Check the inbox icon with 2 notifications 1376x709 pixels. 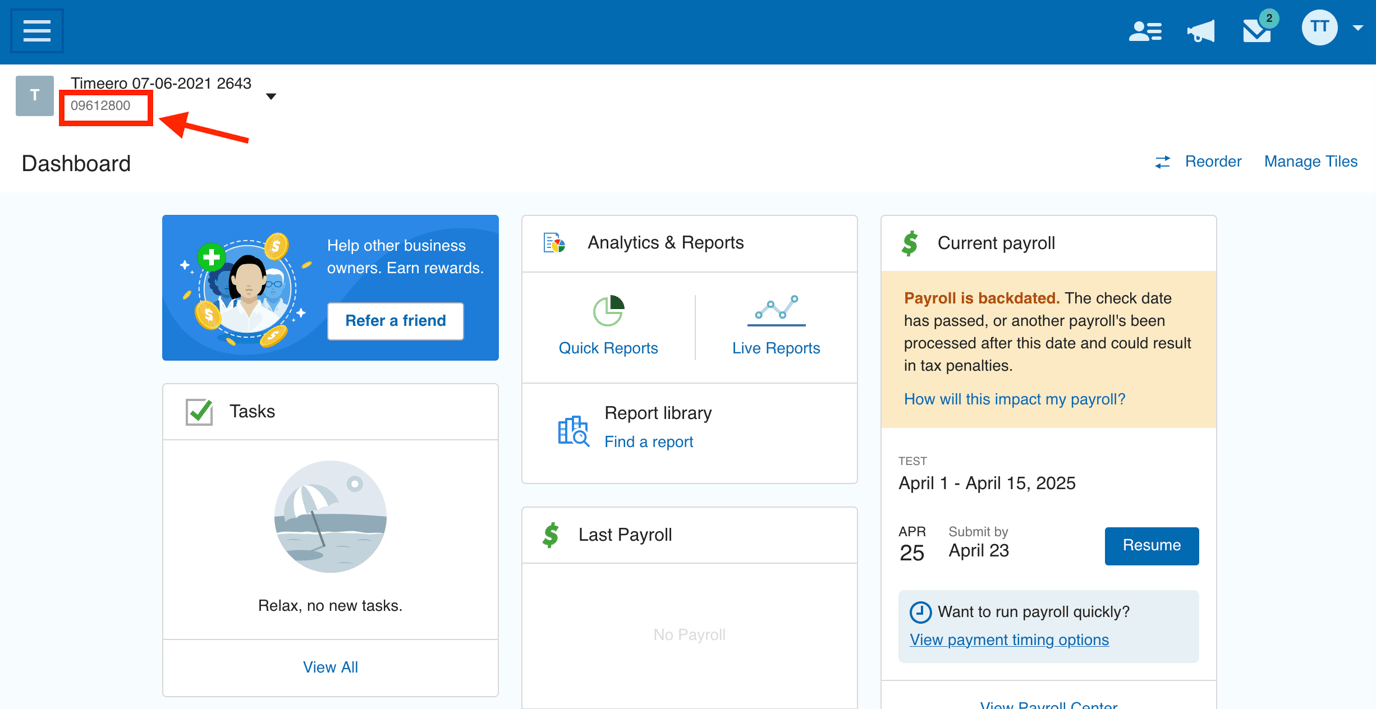pyautogui.click(x=1256, y=31)
